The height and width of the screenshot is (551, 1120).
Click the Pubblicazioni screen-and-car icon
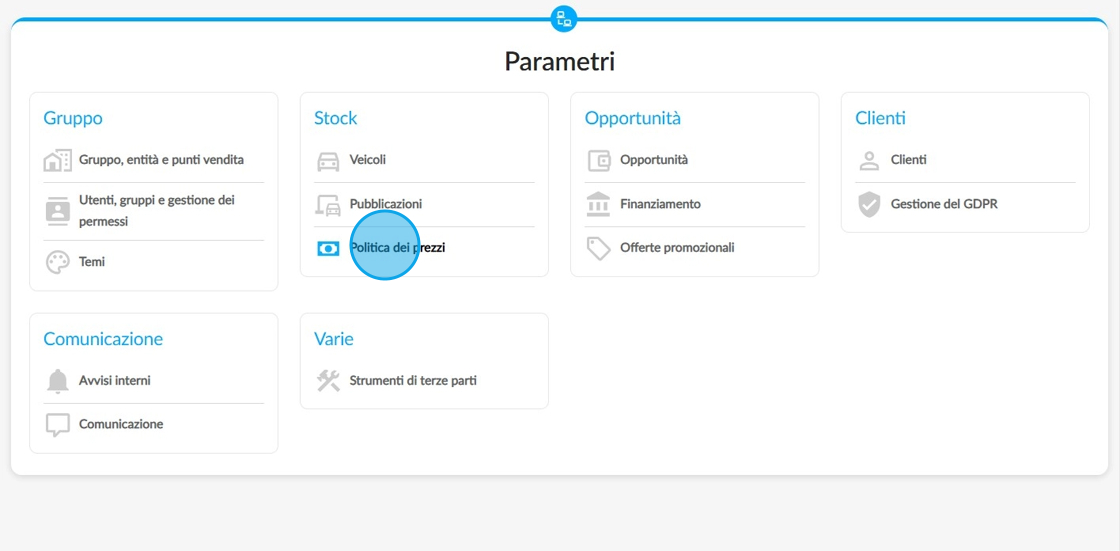(x=328, y=204)
